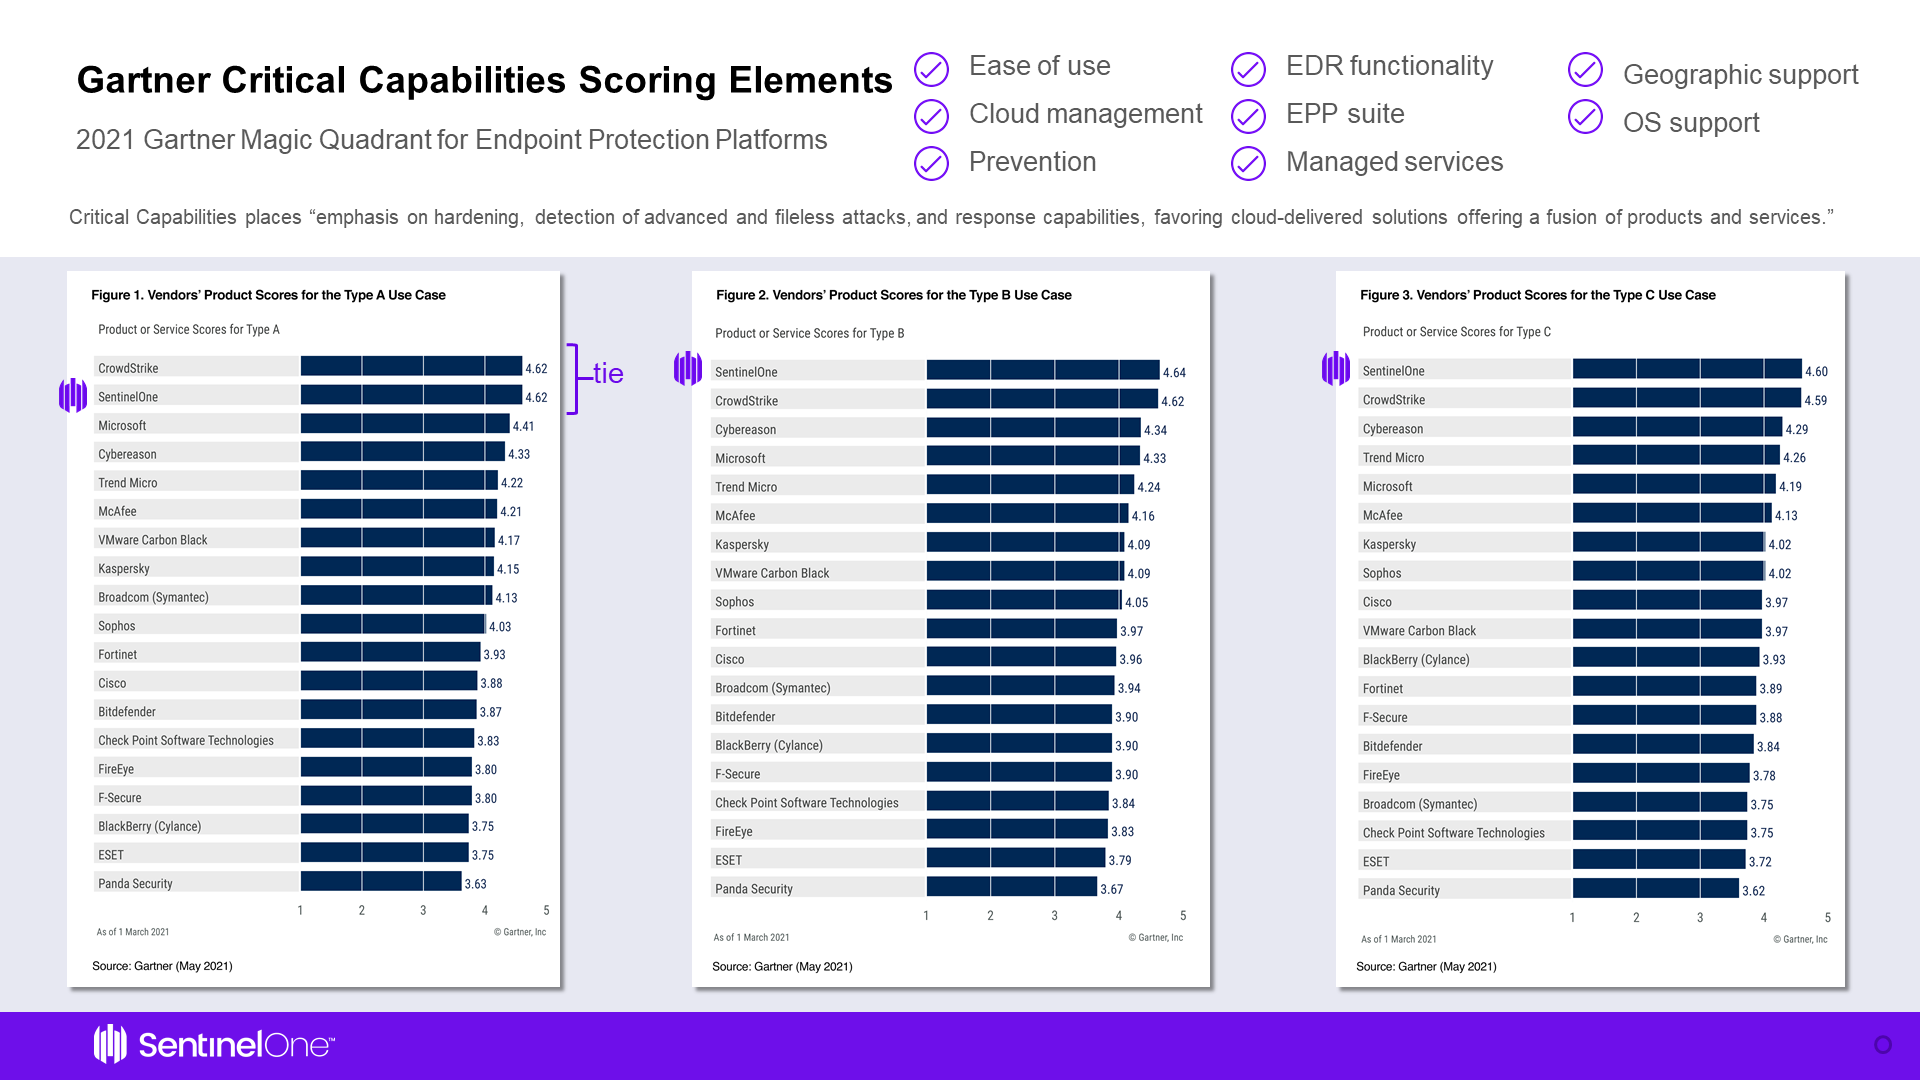This screenshot has height=1080, width=1920.
Task: Click the checkmark icon beside Geographic support
Action: tap(1585, 69)
